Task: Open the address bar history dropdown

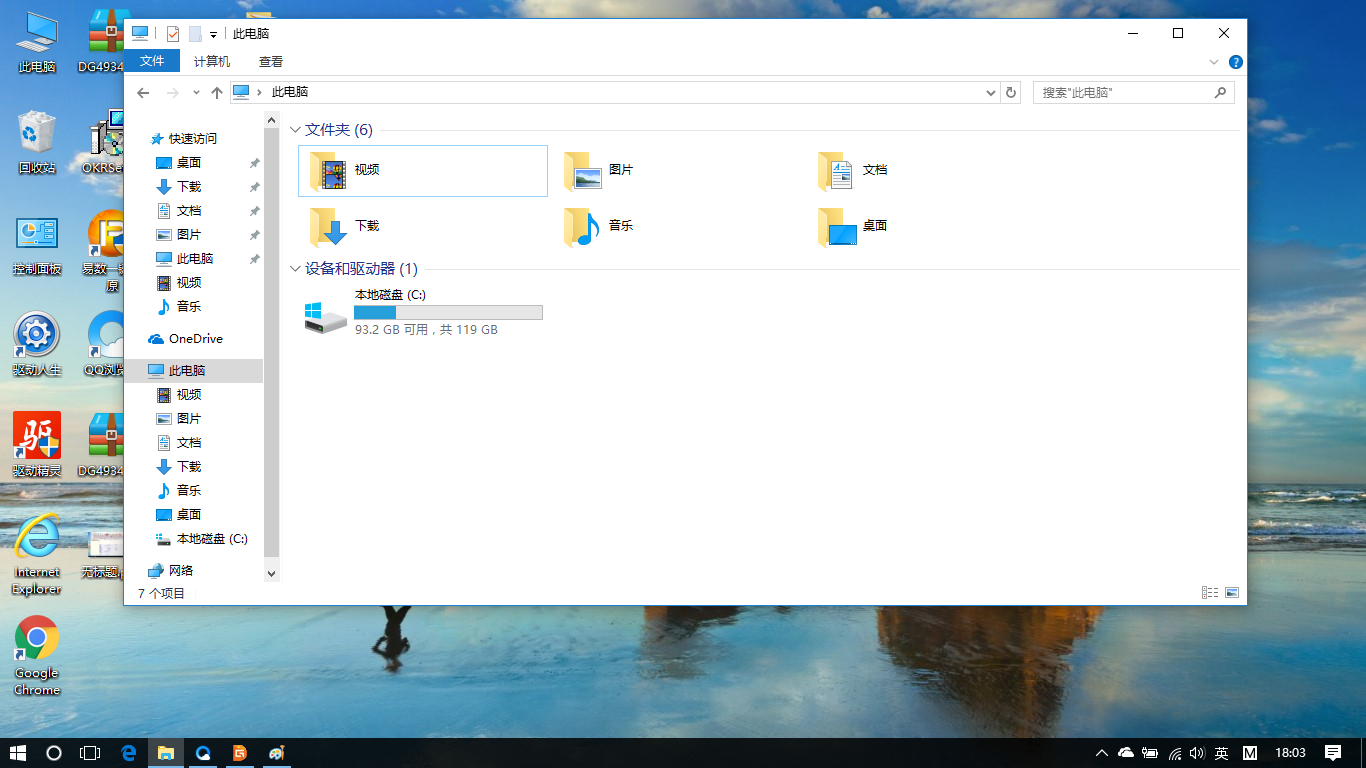Action: pyautogui.click(x=991, y=92)
